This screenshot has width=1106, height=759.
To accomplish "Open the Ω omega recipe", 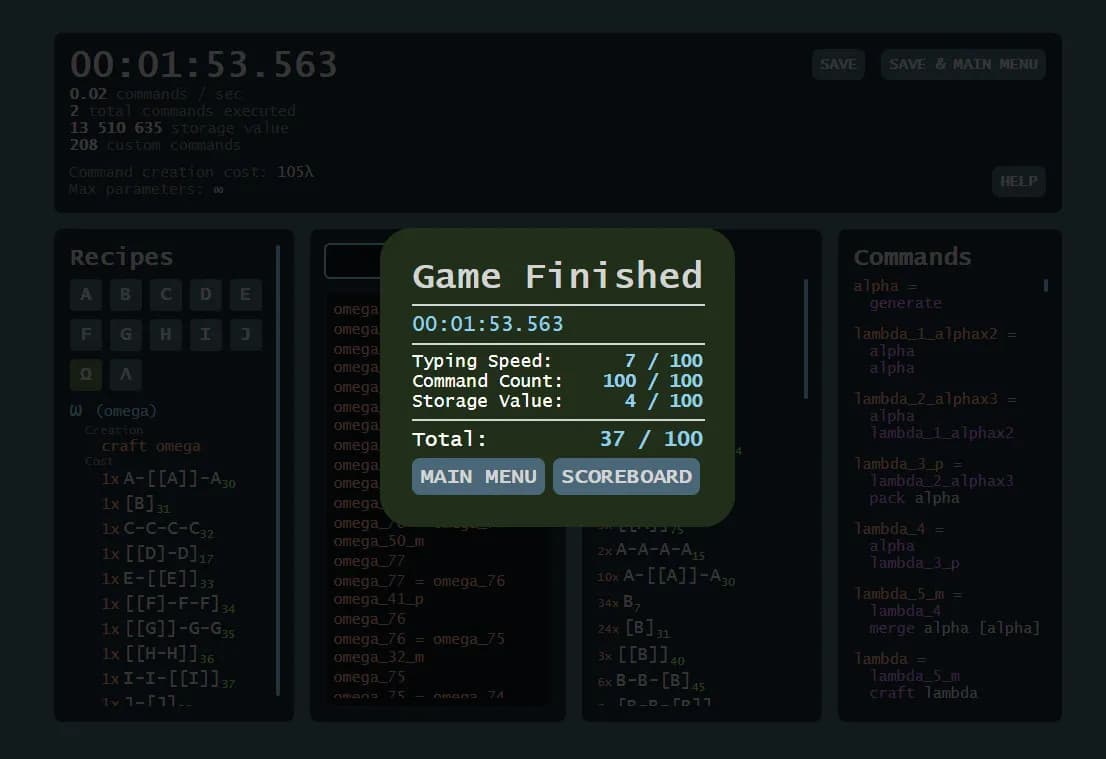I will (85, 374).
